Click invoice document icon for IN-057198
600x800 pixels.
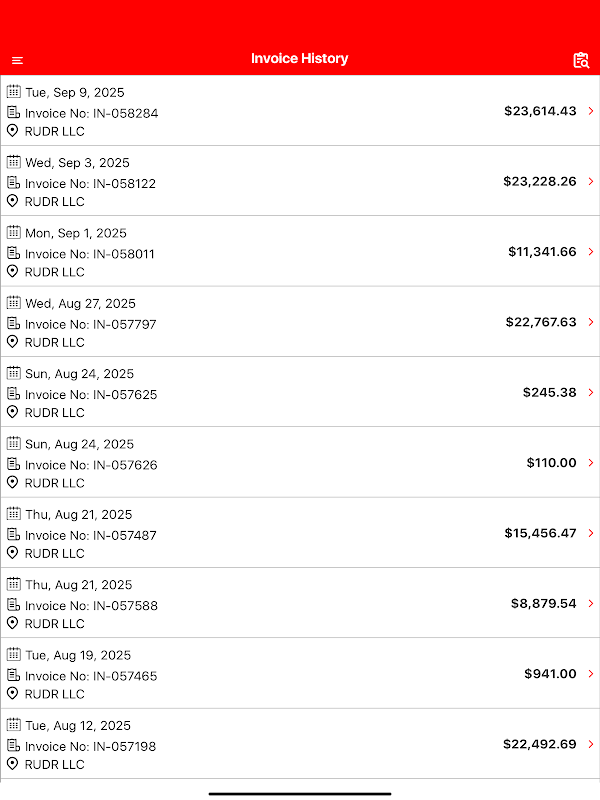tap(14, 746)
